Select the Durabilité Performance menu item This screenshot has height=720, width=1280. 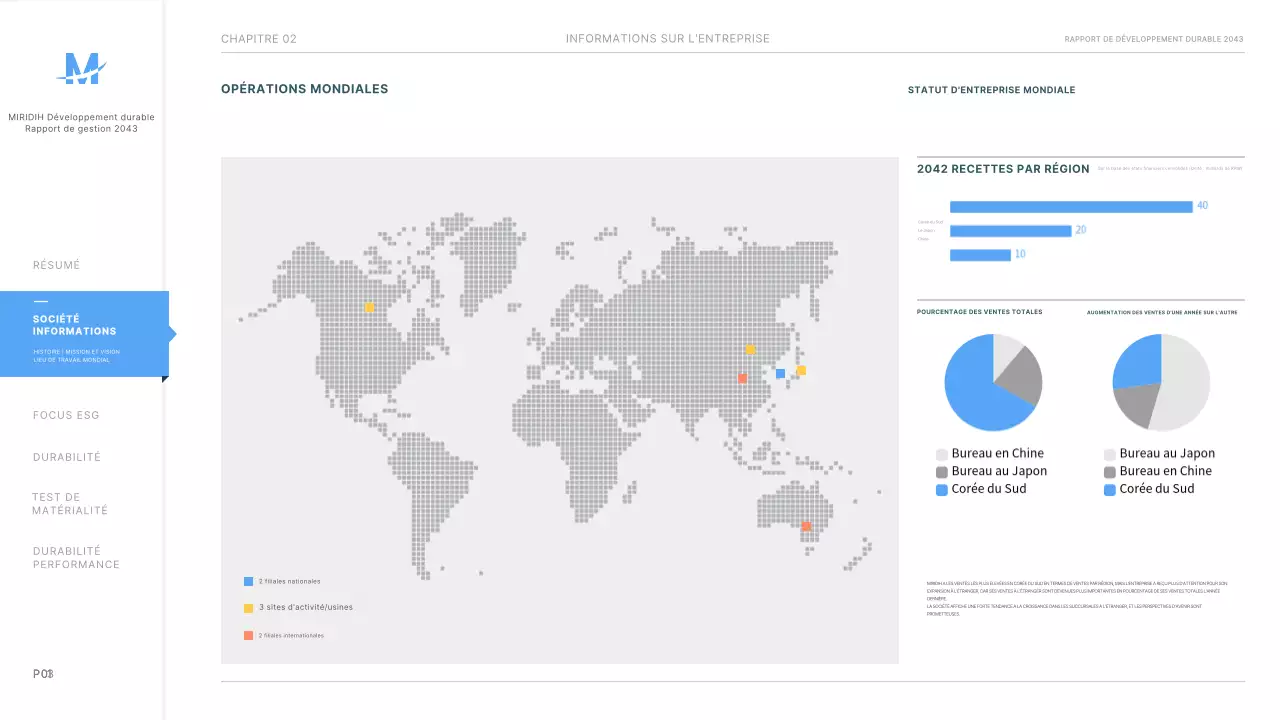point(76,558)
